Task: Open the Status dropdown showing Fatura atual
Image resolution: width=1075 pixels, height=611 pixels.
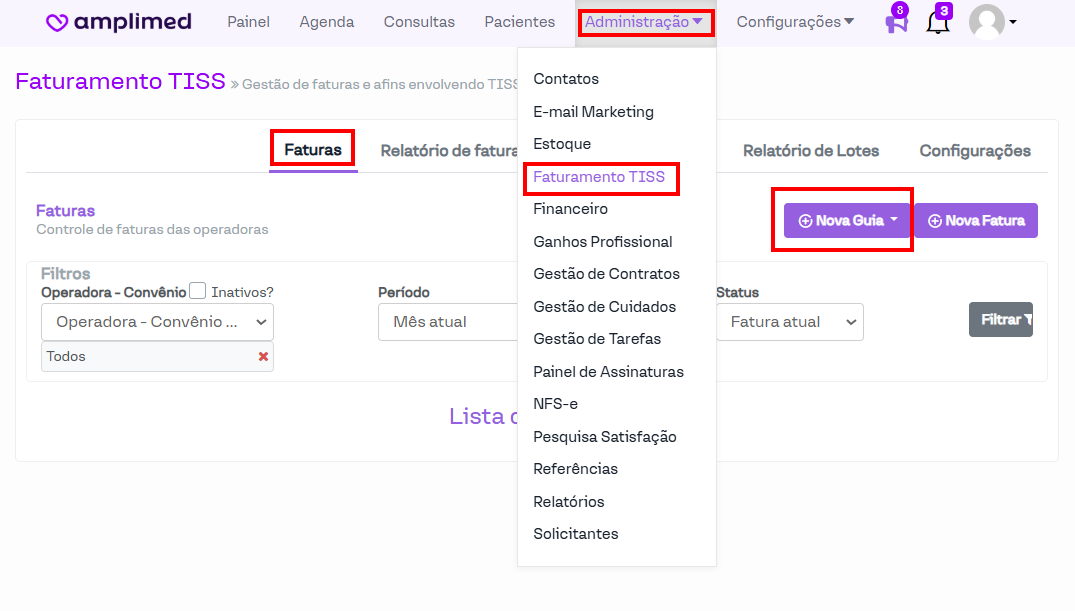Action: point(789,322)
